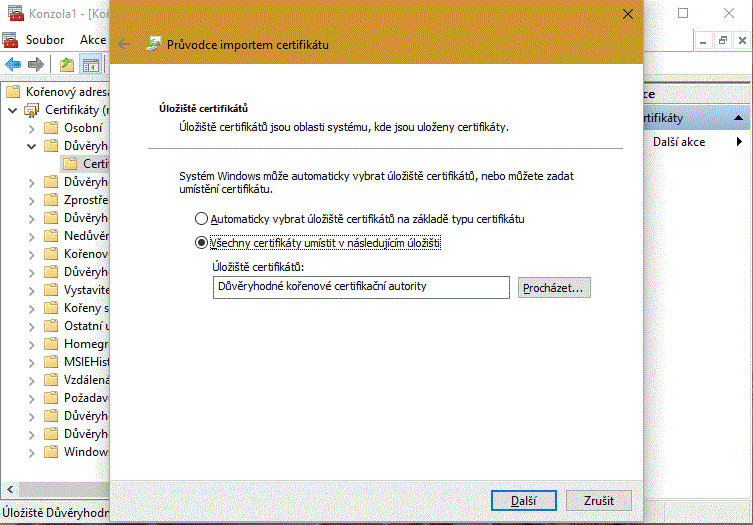
Task: Collapse the Certifikáty actions section arrow
Action: point(739,118)
